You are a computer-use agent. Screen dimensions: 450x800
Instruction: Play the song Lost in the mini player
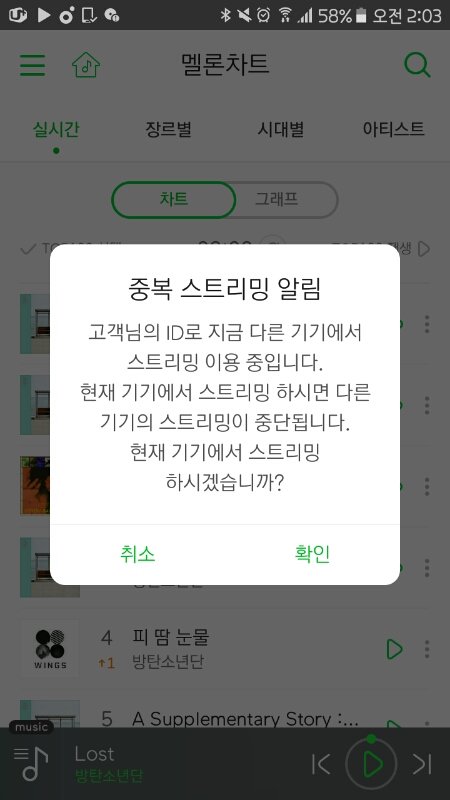point(372,764)
